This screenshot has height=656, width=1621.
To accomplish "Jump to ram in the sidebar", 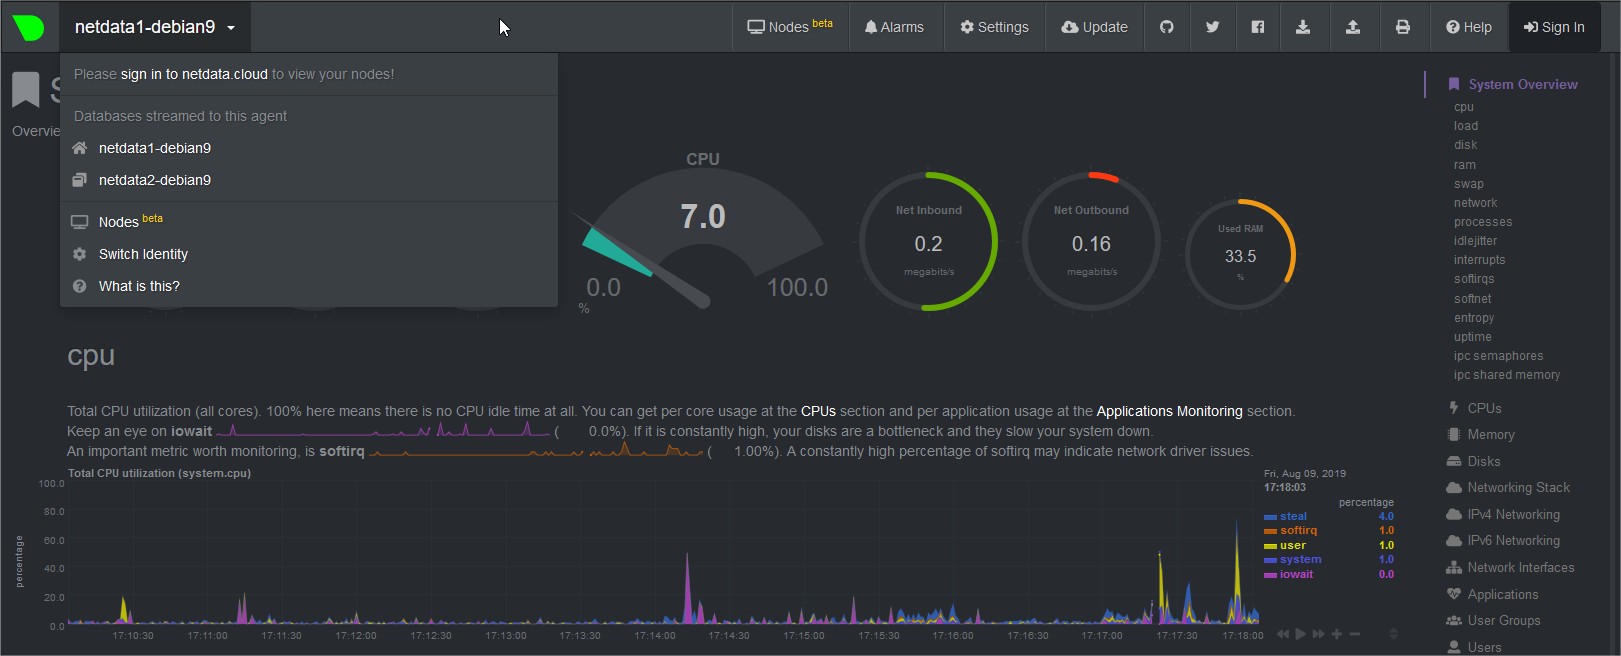I will 1465,165.
